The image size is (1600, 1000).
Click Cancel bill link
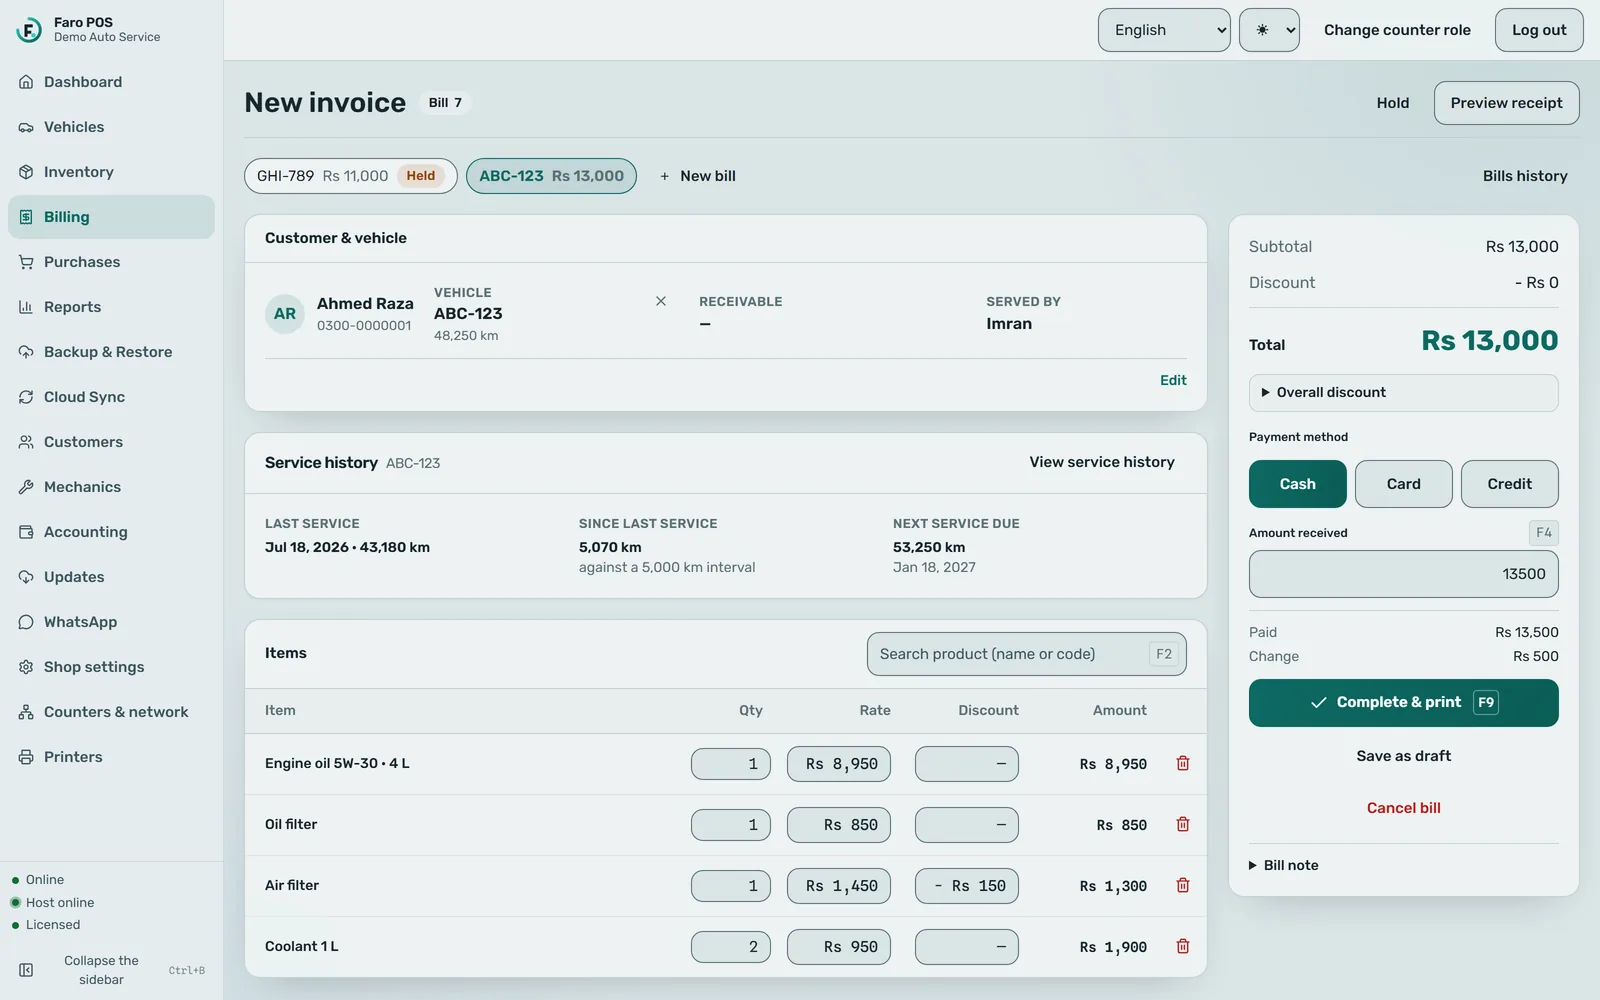[1404, 808]
